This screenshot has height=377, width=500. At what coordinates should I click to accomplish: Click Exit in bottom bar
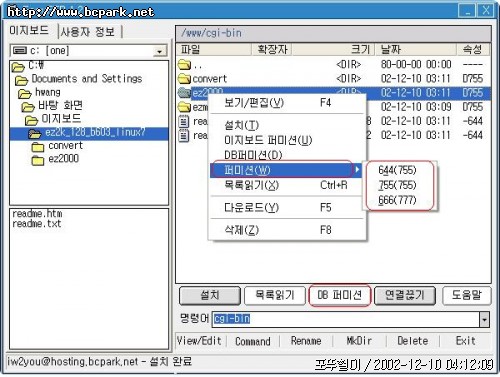[466, 341]
